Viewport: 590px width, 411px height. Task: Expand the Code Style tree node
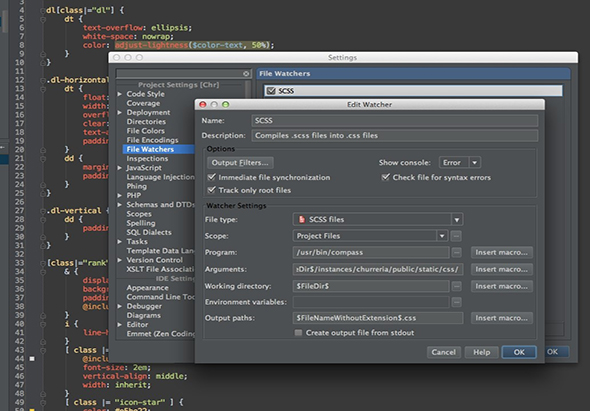coord(120,94)
